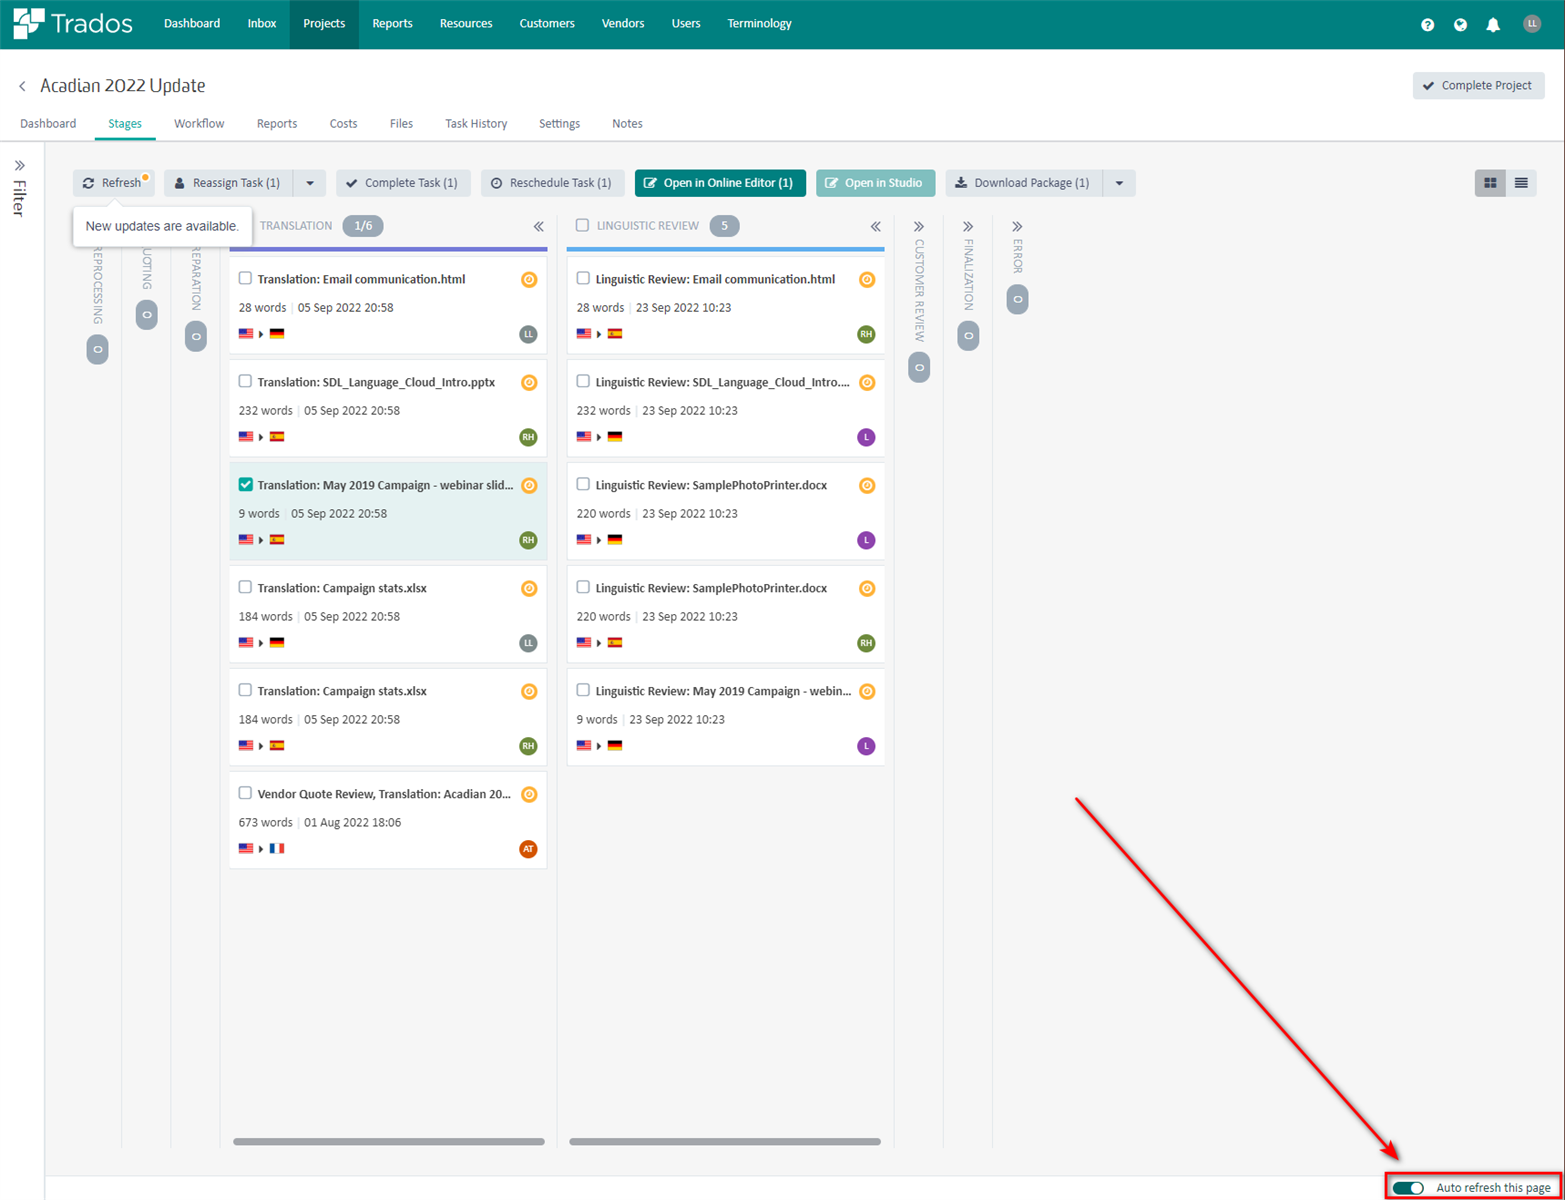Click Translation column horizontal scrollbar
The height and width of the screenshot is (1200, 1565).
(389, 1142)
